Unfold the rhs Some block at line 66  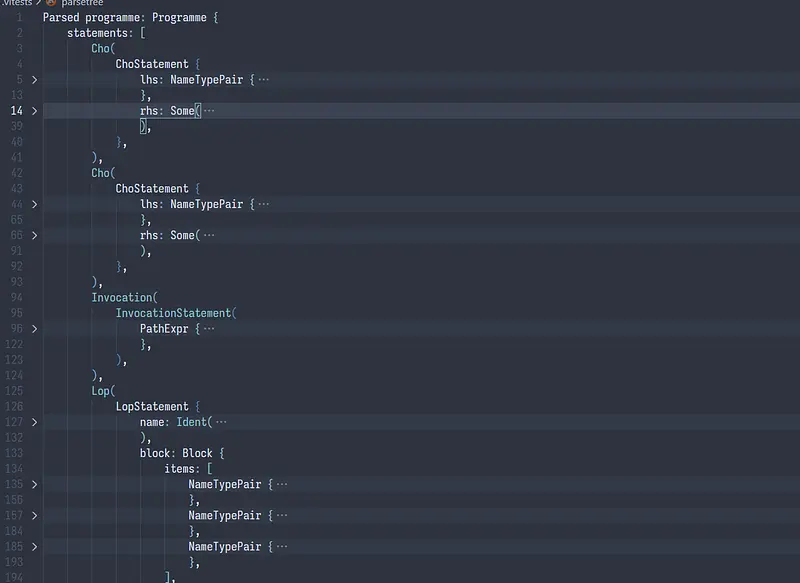(34, 235)
